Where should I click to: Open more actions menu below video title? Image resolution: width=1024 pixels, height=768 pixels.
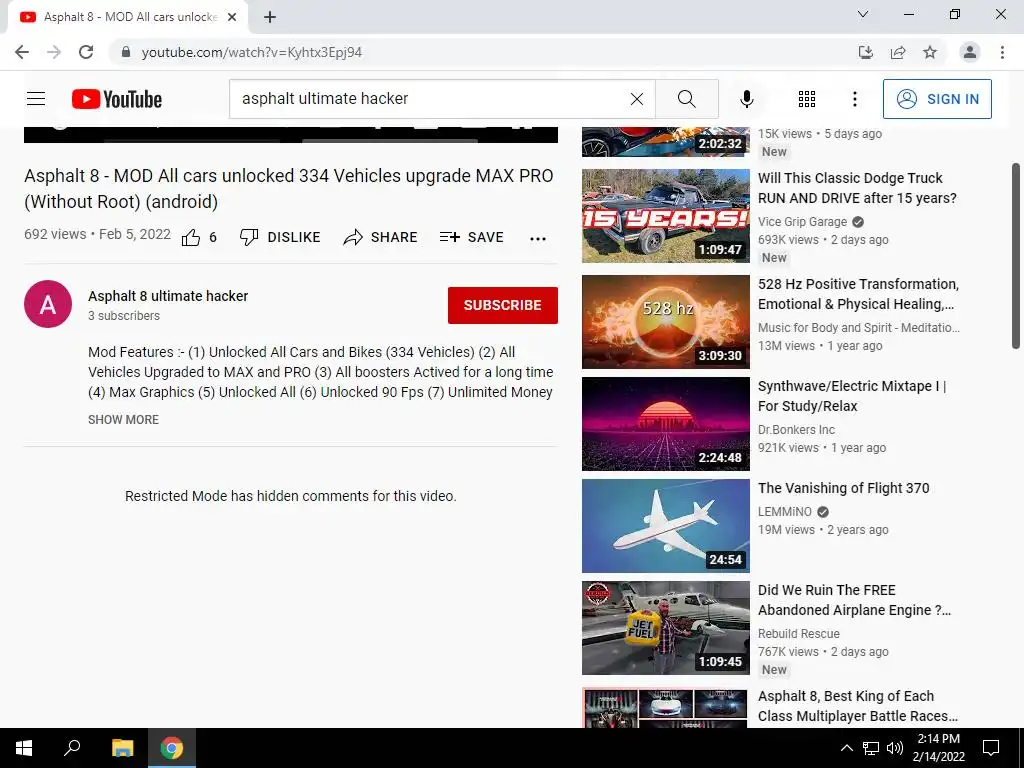click(x=537, y=238)
